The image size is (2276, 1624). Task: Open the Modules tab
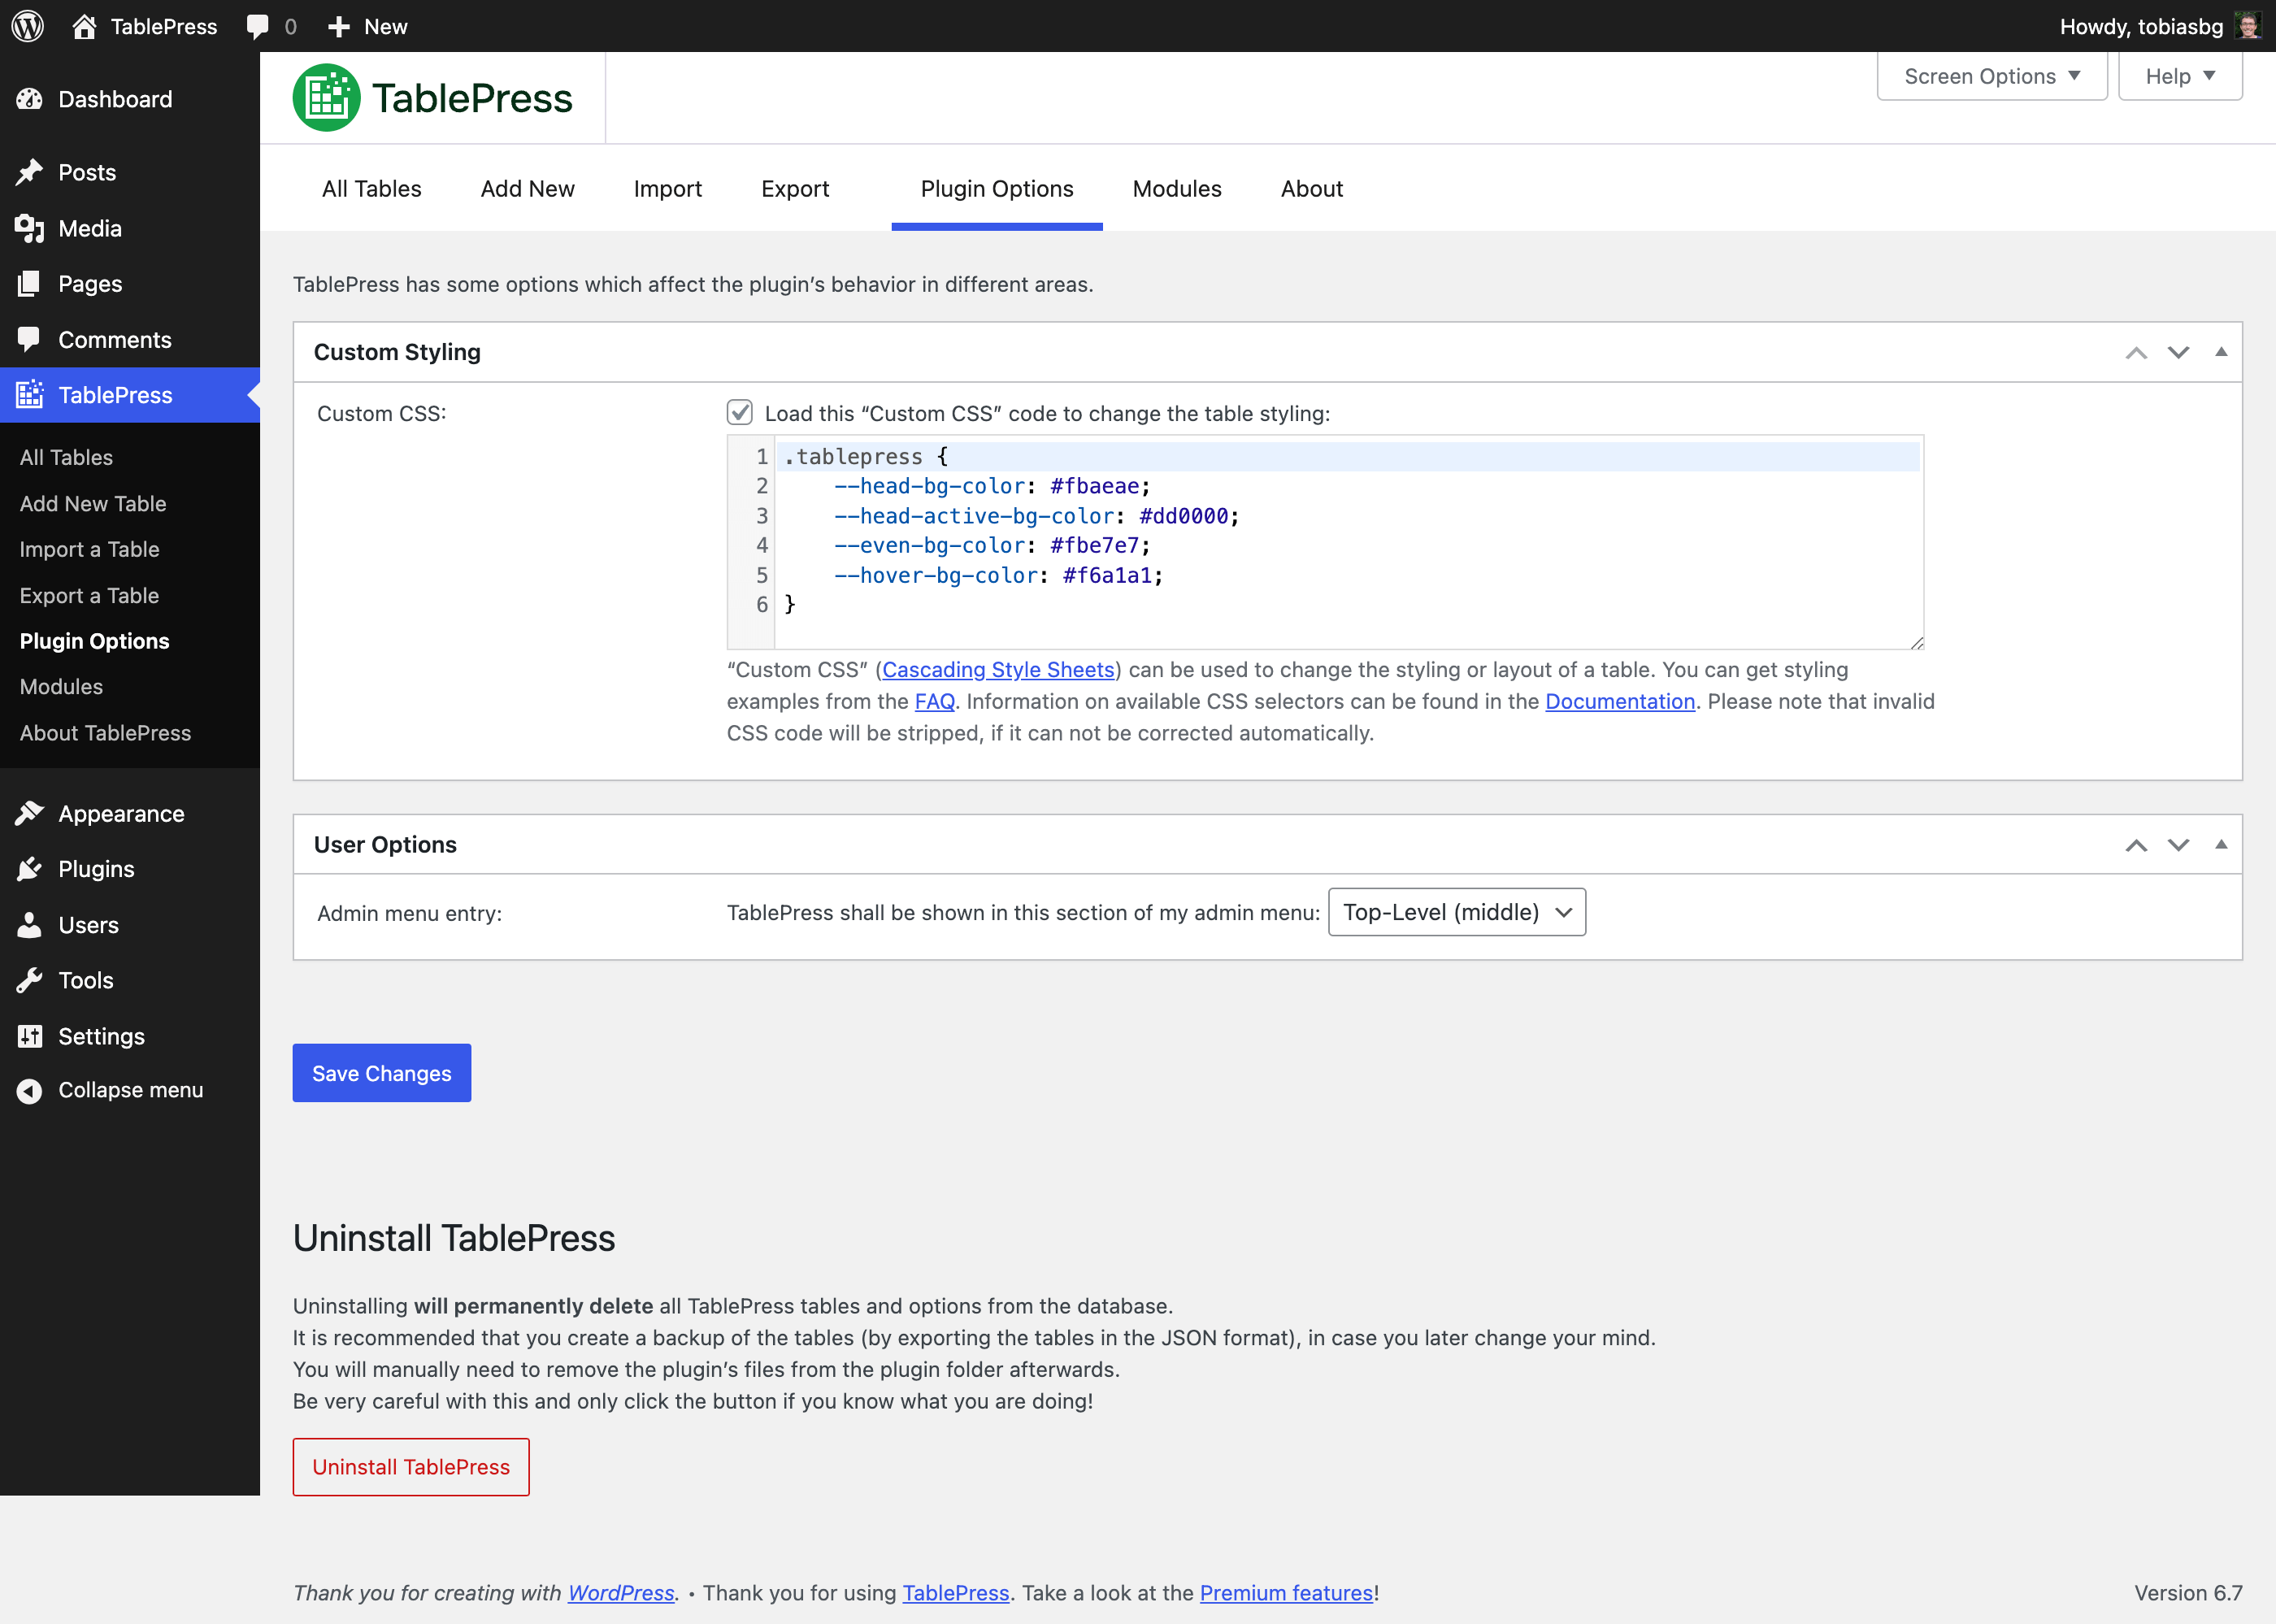(x=1176, y=189)
